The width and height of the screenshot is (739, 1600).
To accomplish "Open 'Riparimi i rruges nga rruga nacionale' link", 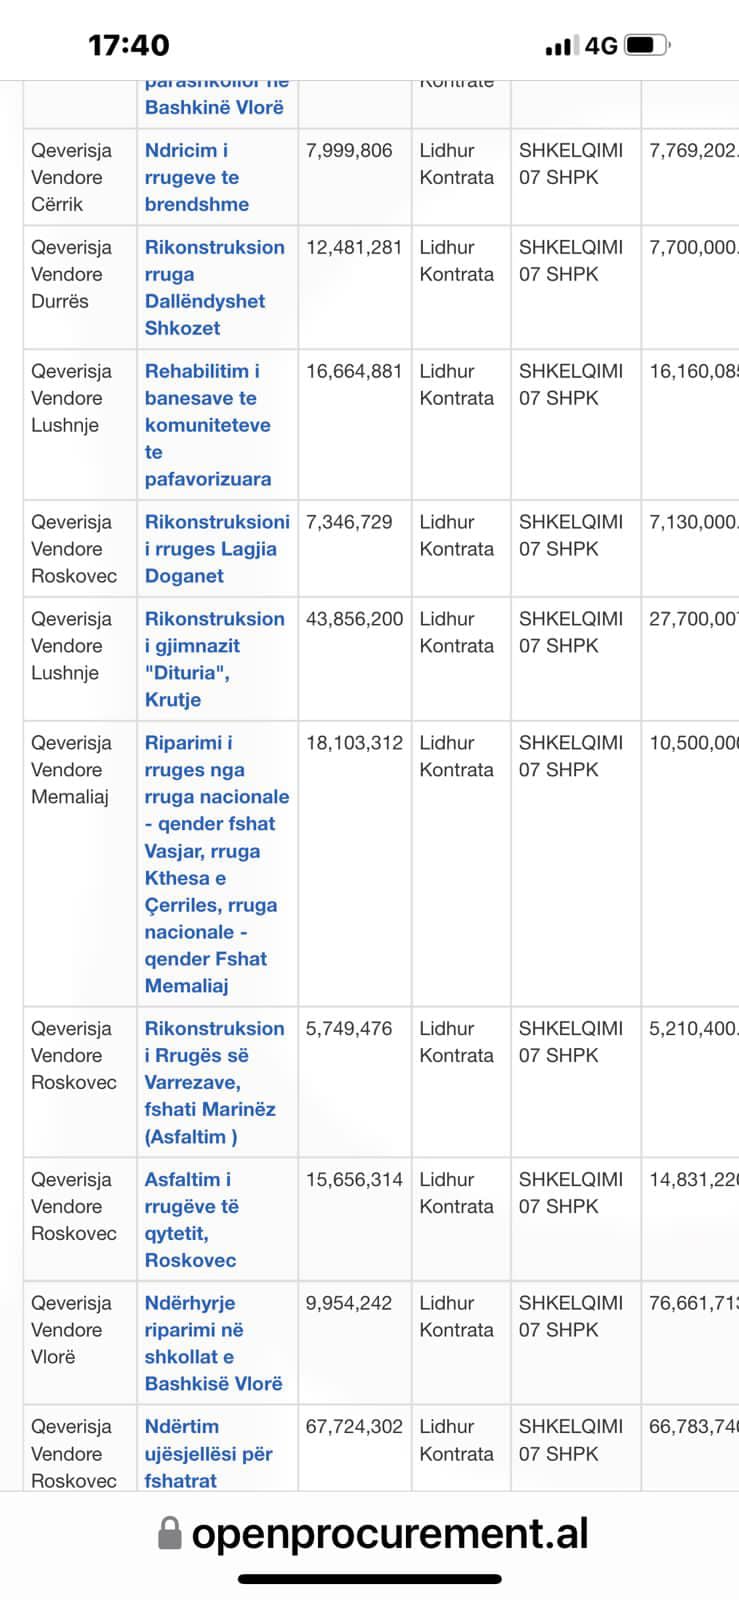I will (216, 863).
